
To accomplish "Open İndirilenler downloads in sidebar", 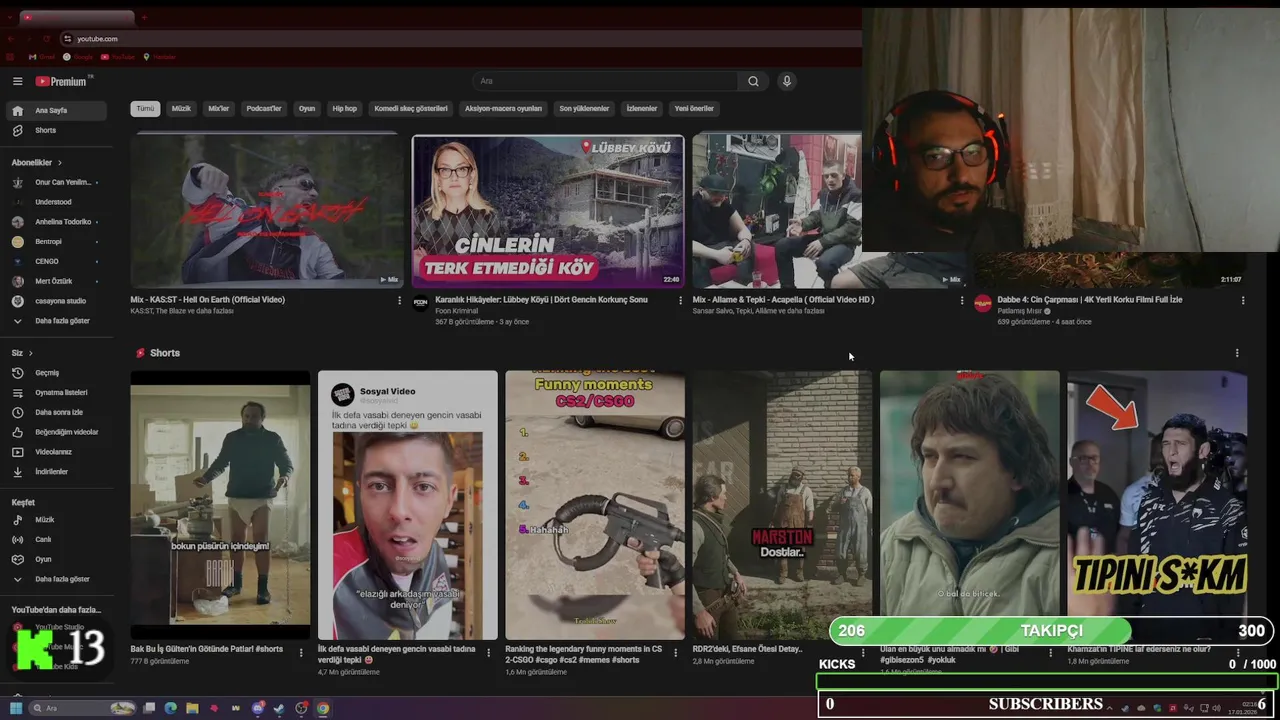I will click(x=56, y=471).
